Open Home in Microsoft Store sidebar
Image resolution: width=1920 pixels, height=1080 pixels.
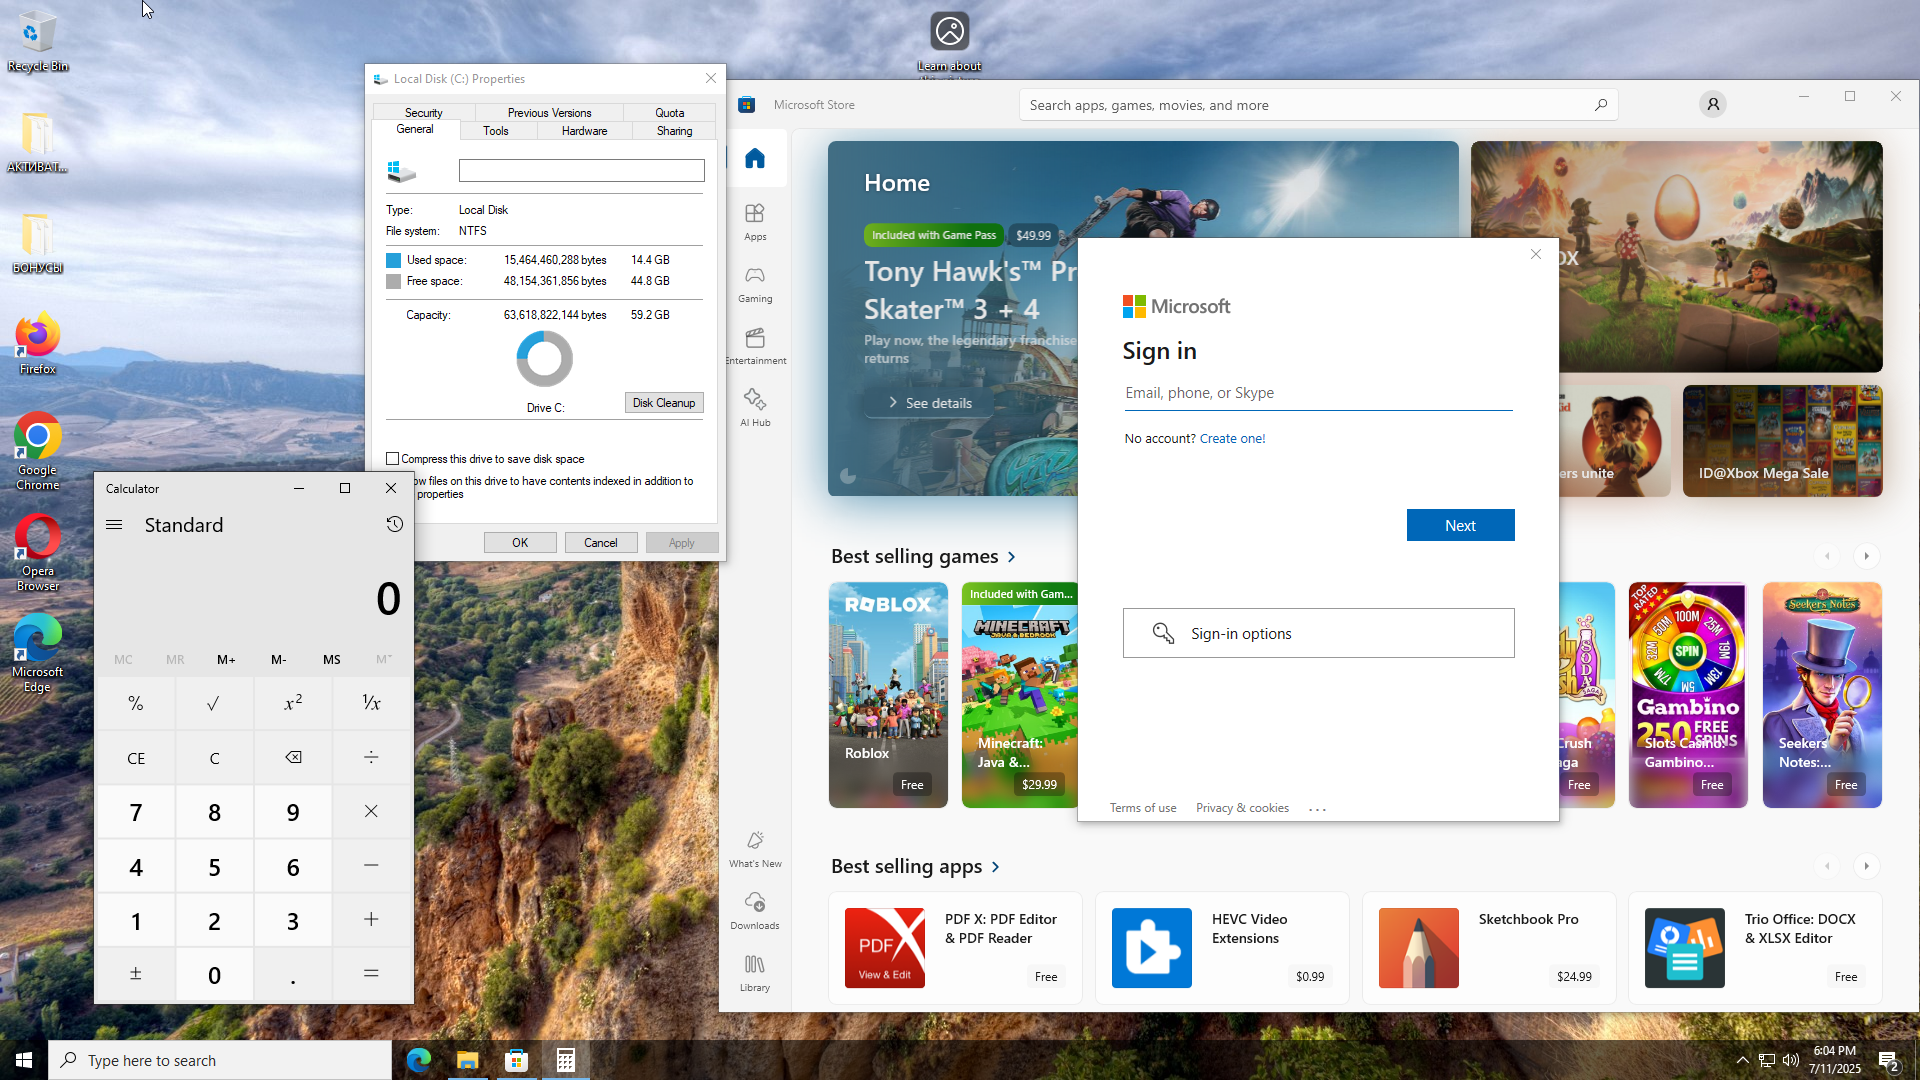point(755,159)
